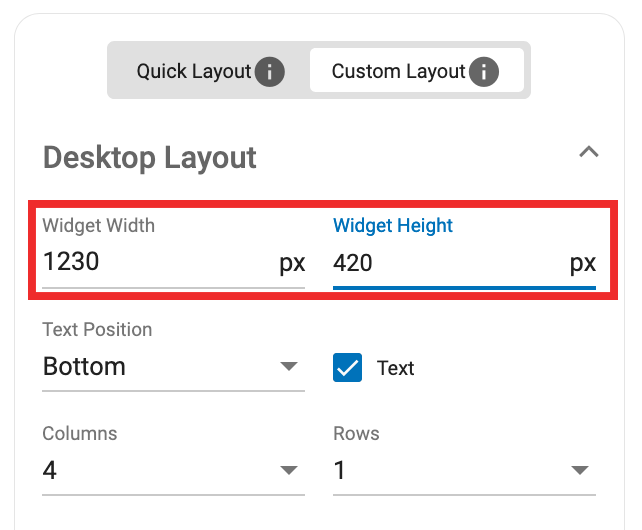
Task: Switch to the Quick Layout tab
Action: (194, 72)
